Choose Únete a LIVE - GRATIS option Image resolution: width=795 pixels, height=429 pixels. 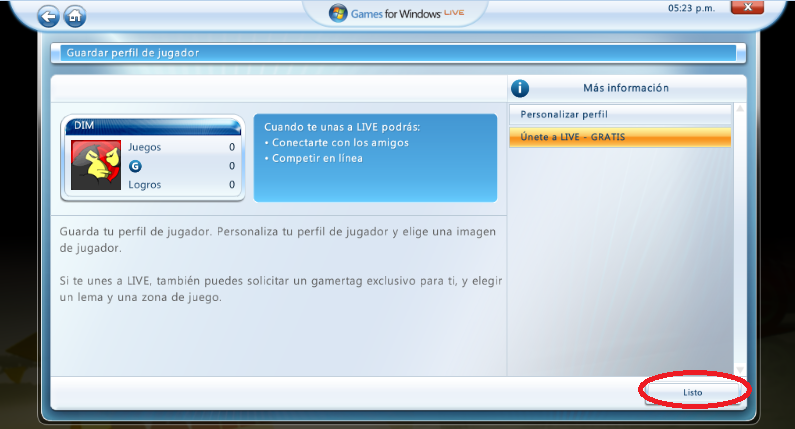(x=620, y=137)
